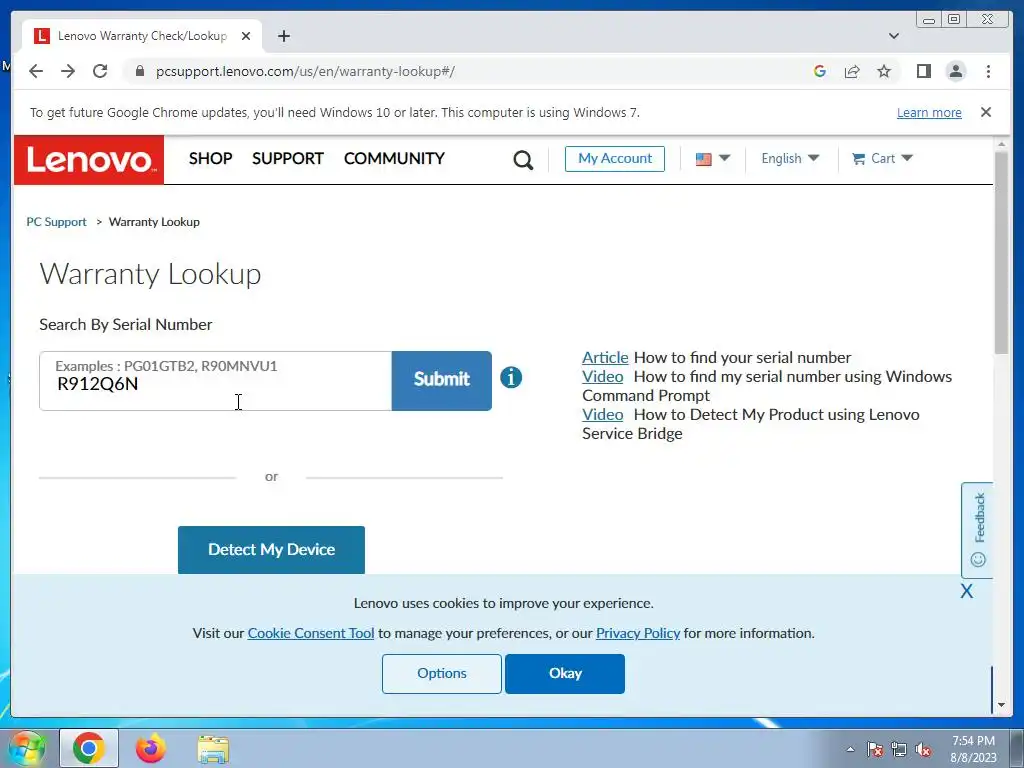This screenshot has width=1024, height=768.
Task: Click the My Account button
Action: tap(615, 159)
